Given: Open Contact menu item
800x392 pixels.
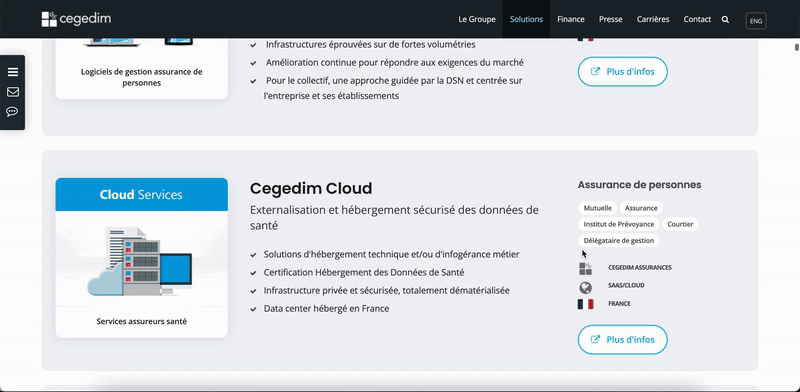Looking at the screenshot, I should (x=697, y=19).
